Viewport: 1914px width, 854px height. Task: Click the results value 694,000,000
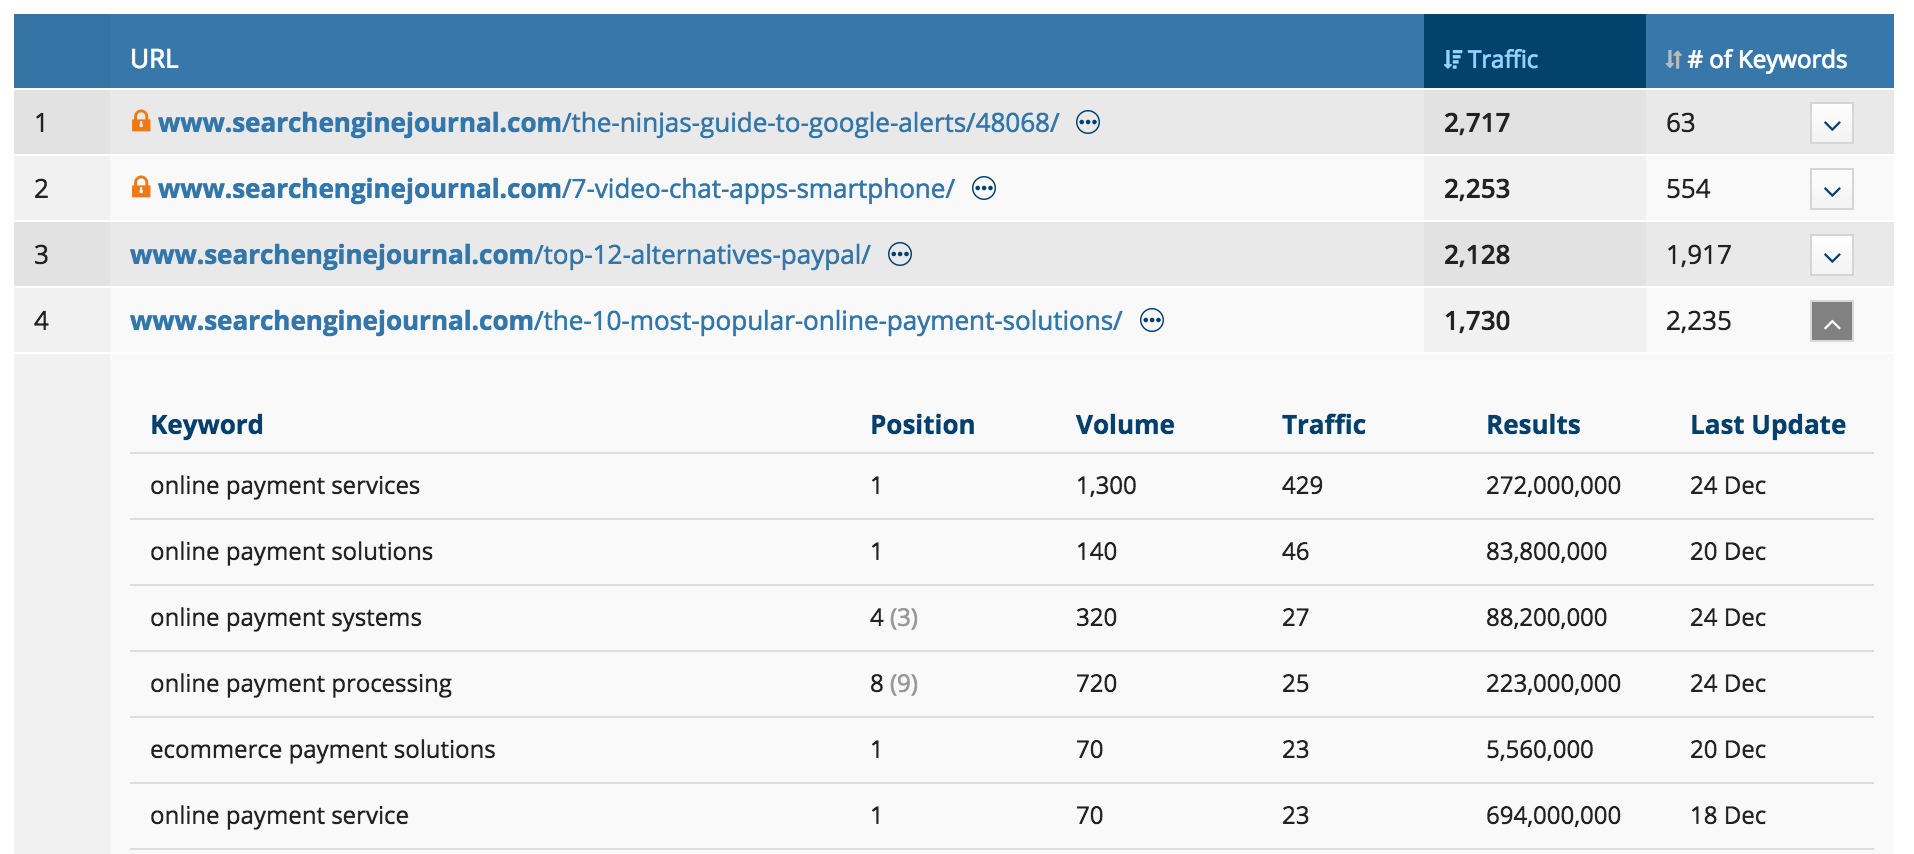(1553, 816)
